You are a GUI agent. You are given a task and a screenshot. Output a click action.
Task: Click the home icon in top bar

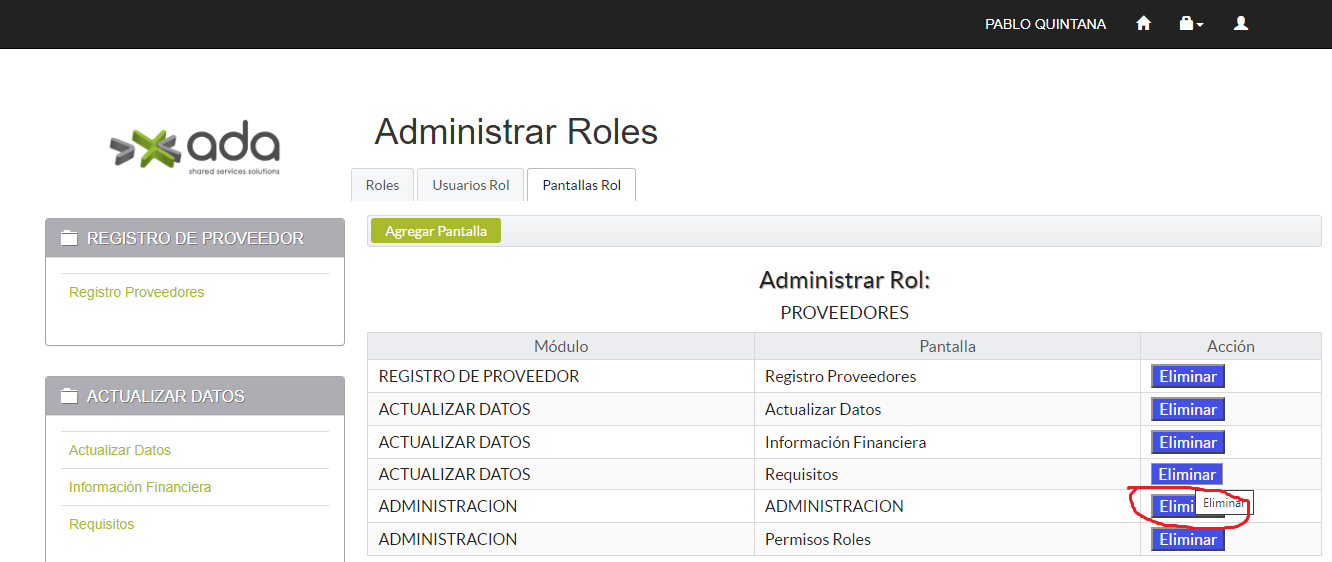pos(1143,24)
